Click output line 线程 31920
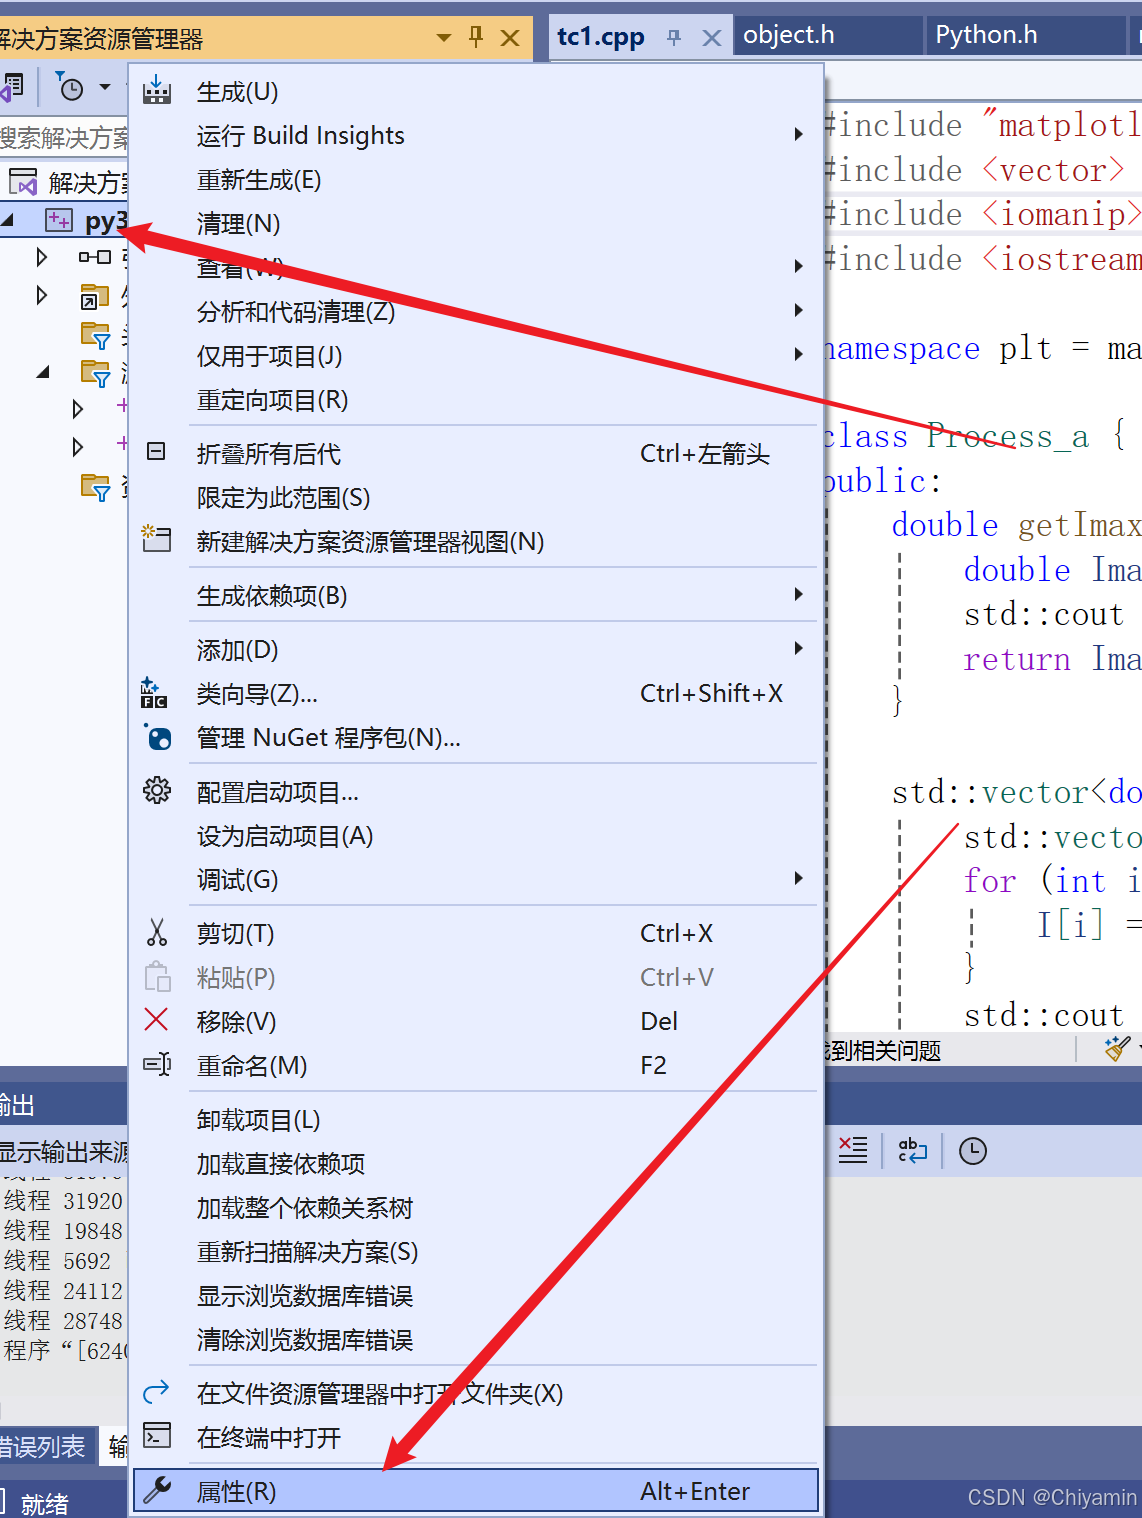Image resolution: width=1142 pixels, height=1518 pixels. pyautogui.click(x=64, y=1200)
